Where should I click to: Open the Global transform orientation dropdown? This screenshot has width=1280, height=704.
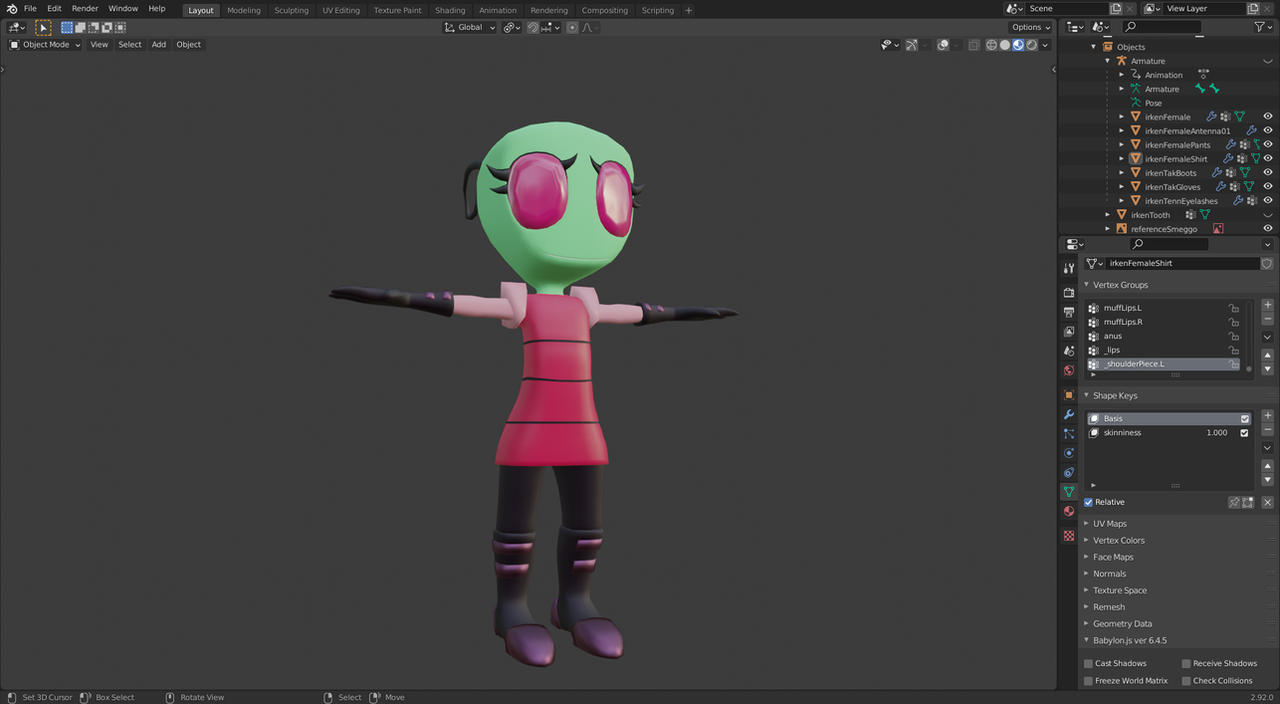click(470, 27)
